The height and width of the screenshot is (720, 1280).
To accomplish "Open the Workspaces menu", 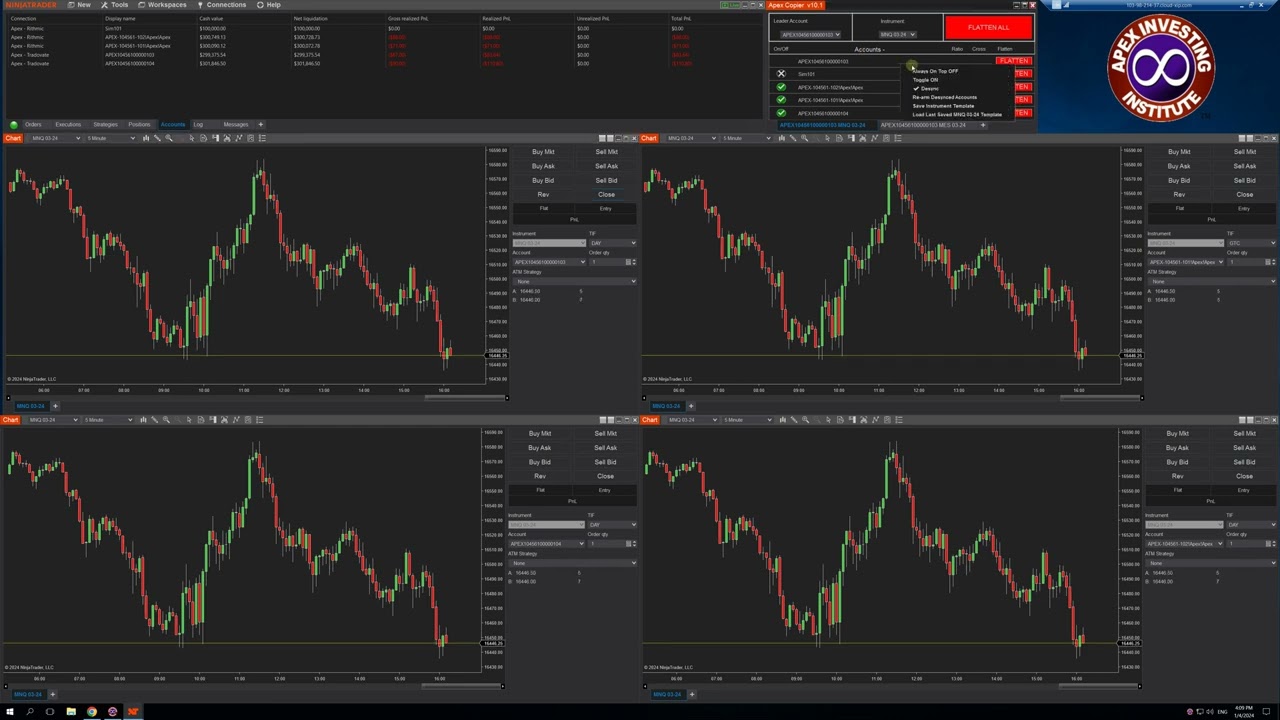I will (x=163, y=5).
